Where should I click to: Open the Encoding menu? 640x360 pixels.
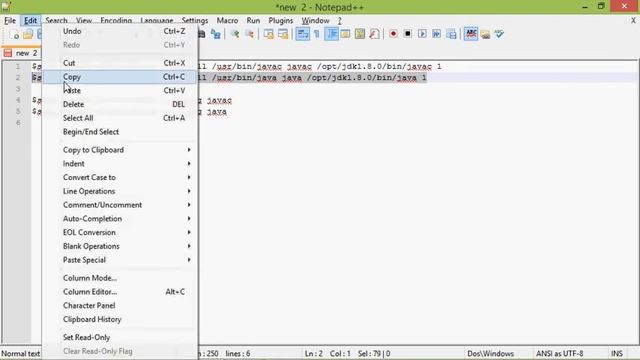click(x=116, y=20)
